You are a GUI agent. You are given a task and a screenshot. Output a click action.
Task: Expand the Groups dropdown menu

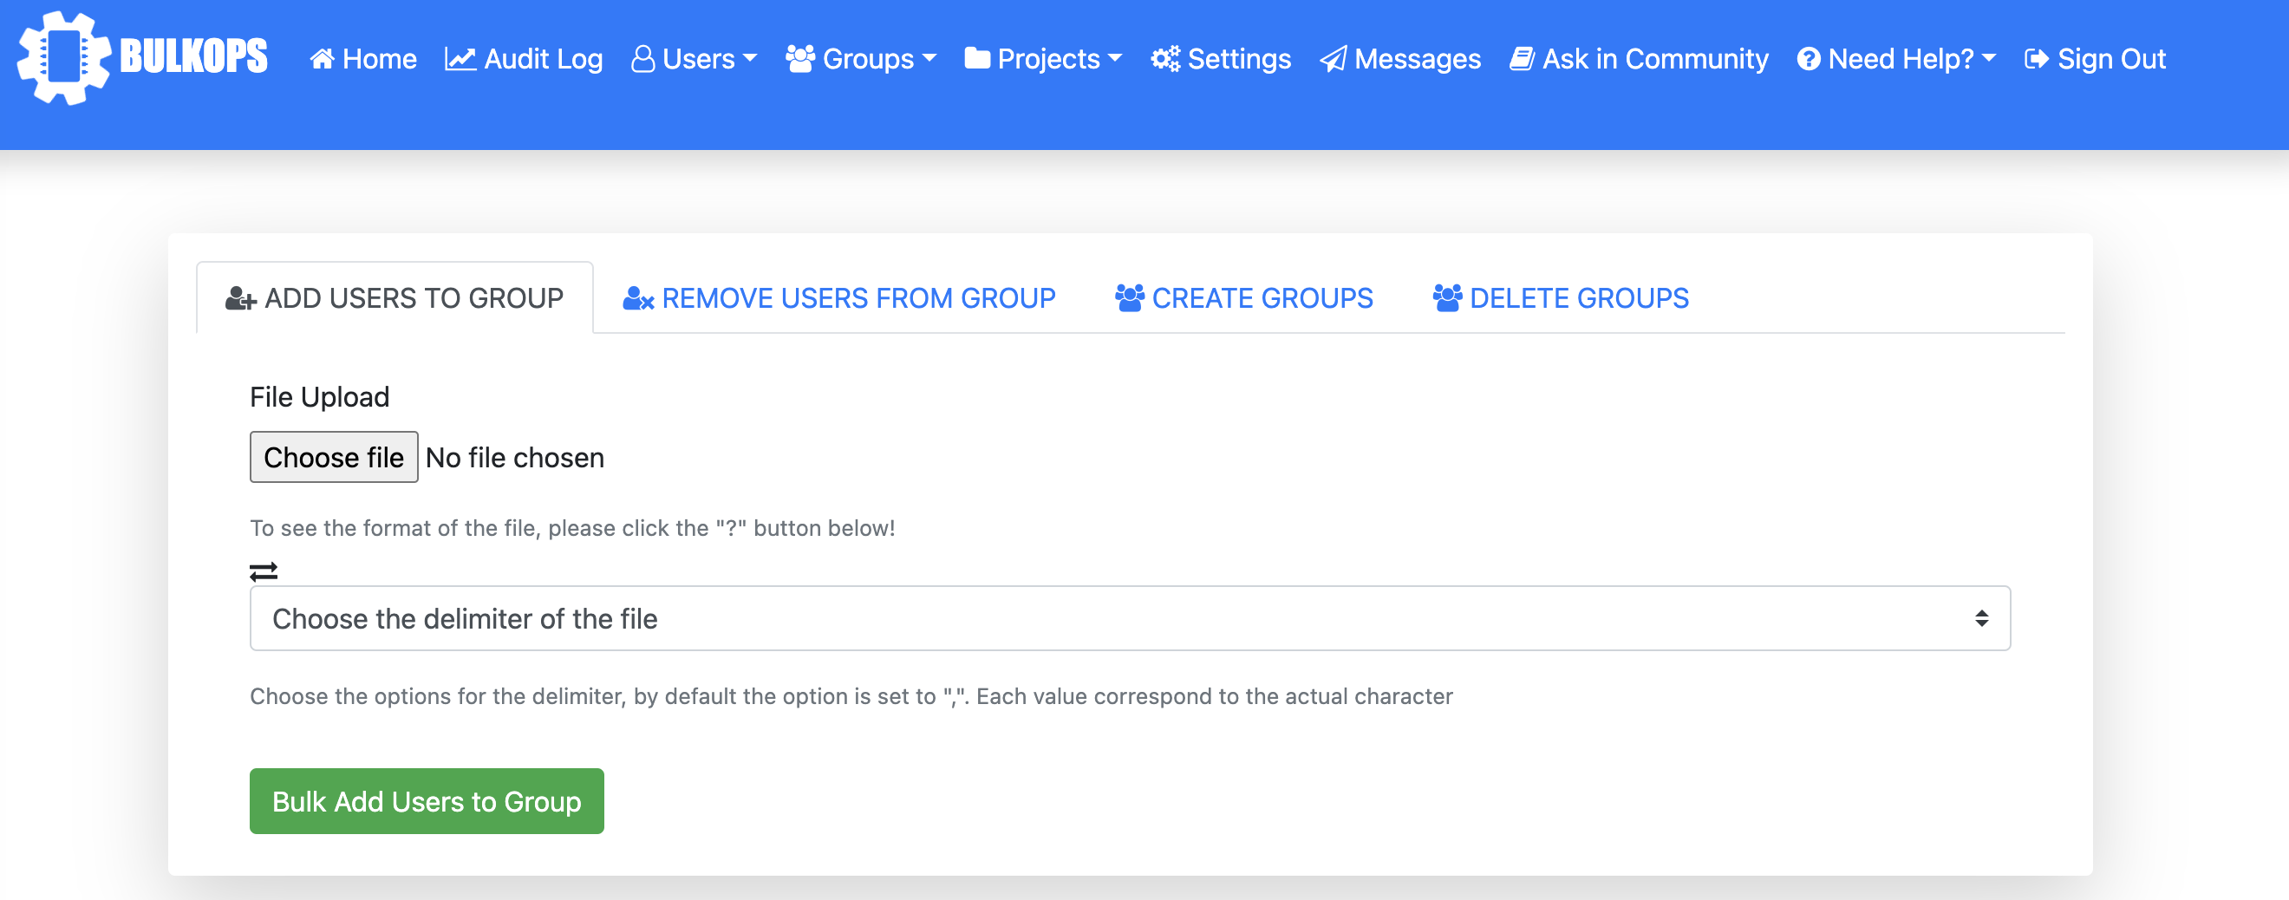point(861,59)
